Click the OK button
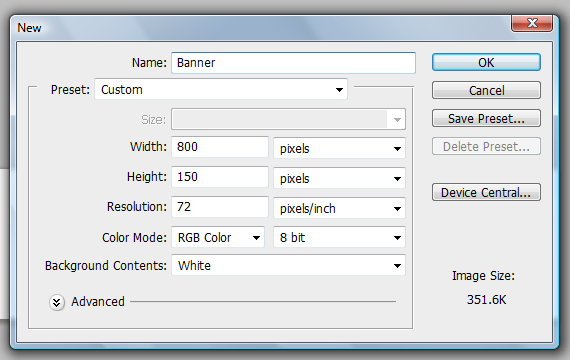This screenshot has height=360, width=570. [486, 62]
